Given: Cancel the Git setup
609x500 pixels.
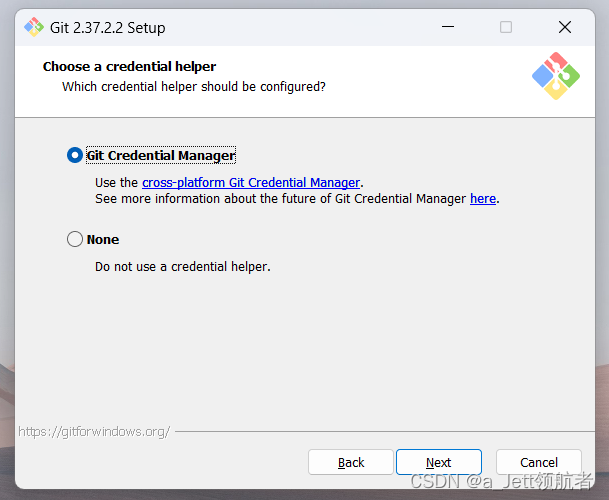Looking at the screenshot, I should tap(539, 462).
